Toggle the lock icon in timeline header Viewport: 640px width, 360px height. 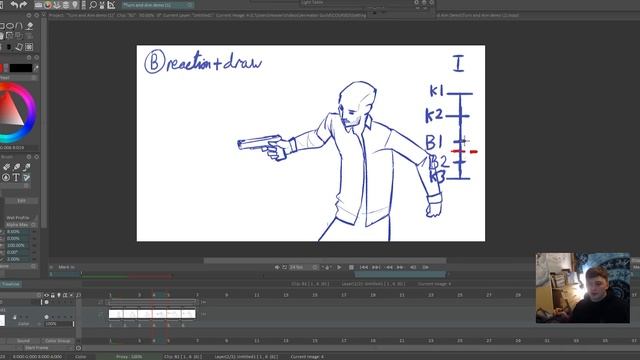53,295
